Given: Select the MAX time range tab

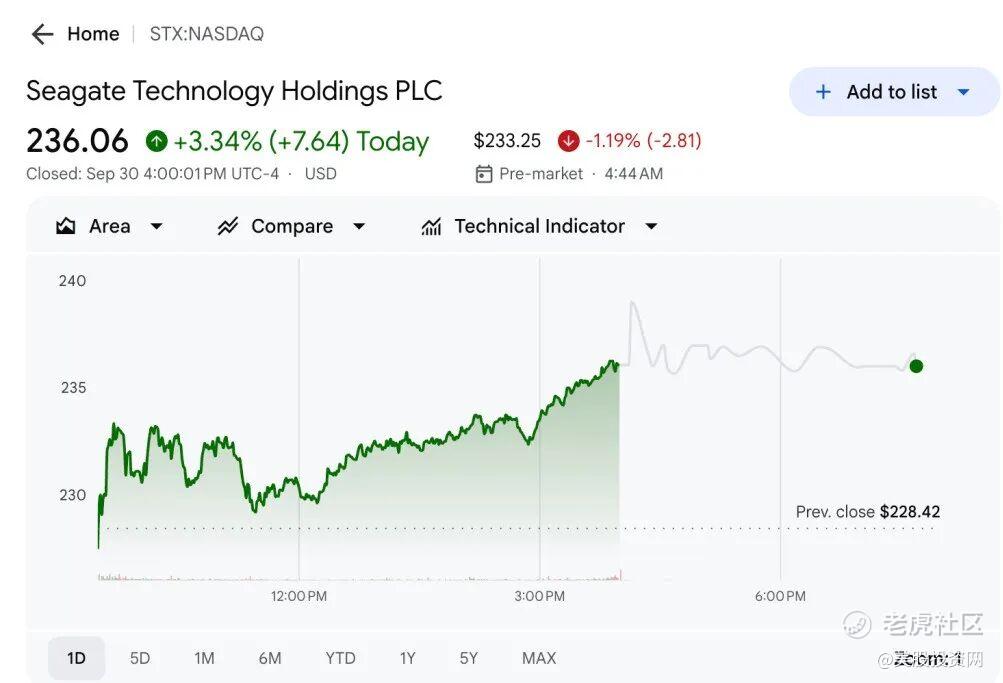Looking at the screenshot, I should [x=539, y=658].
